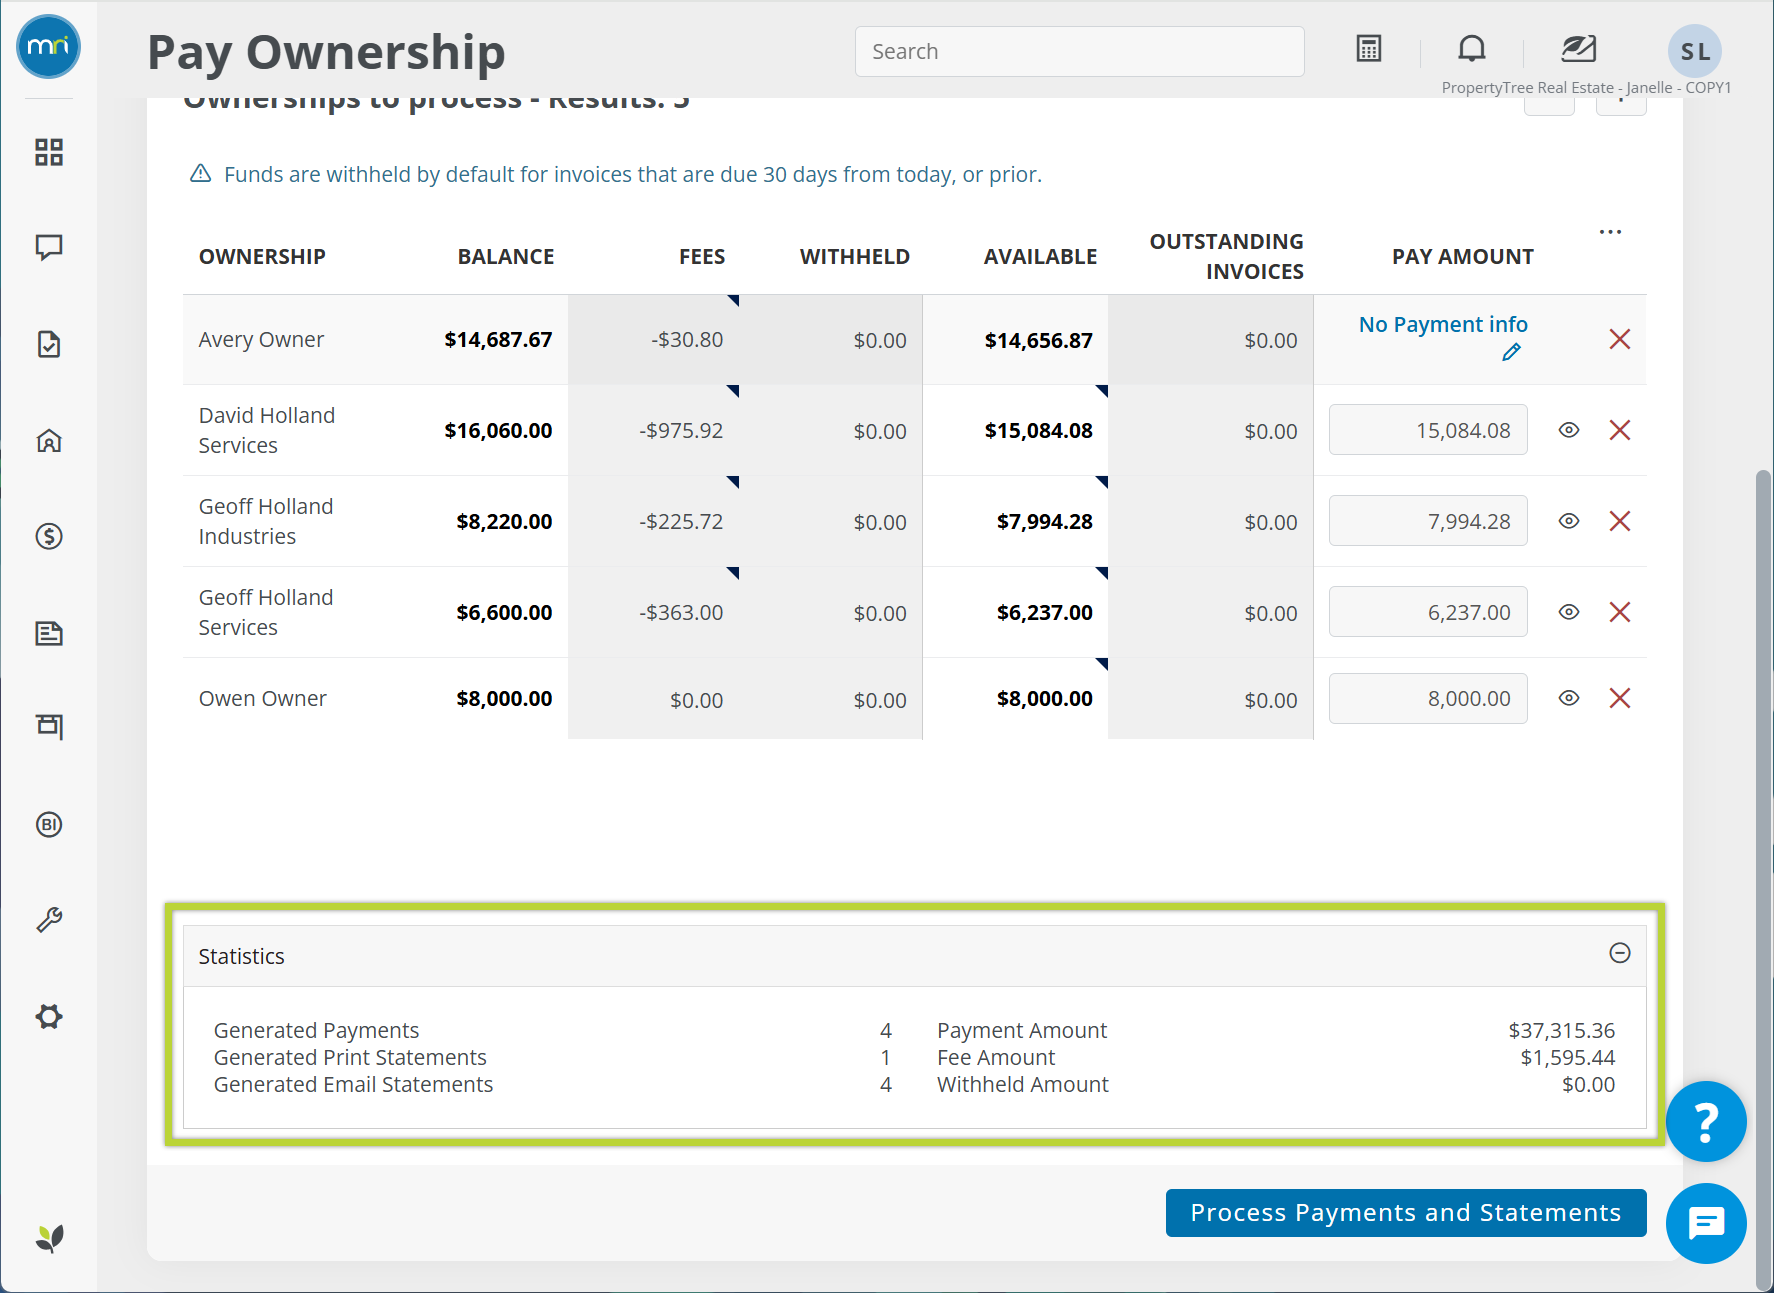This screenshot has width=1774, height=1293.
Task: Open the document checkmark tasks sidebar icon
Action: 49,344
